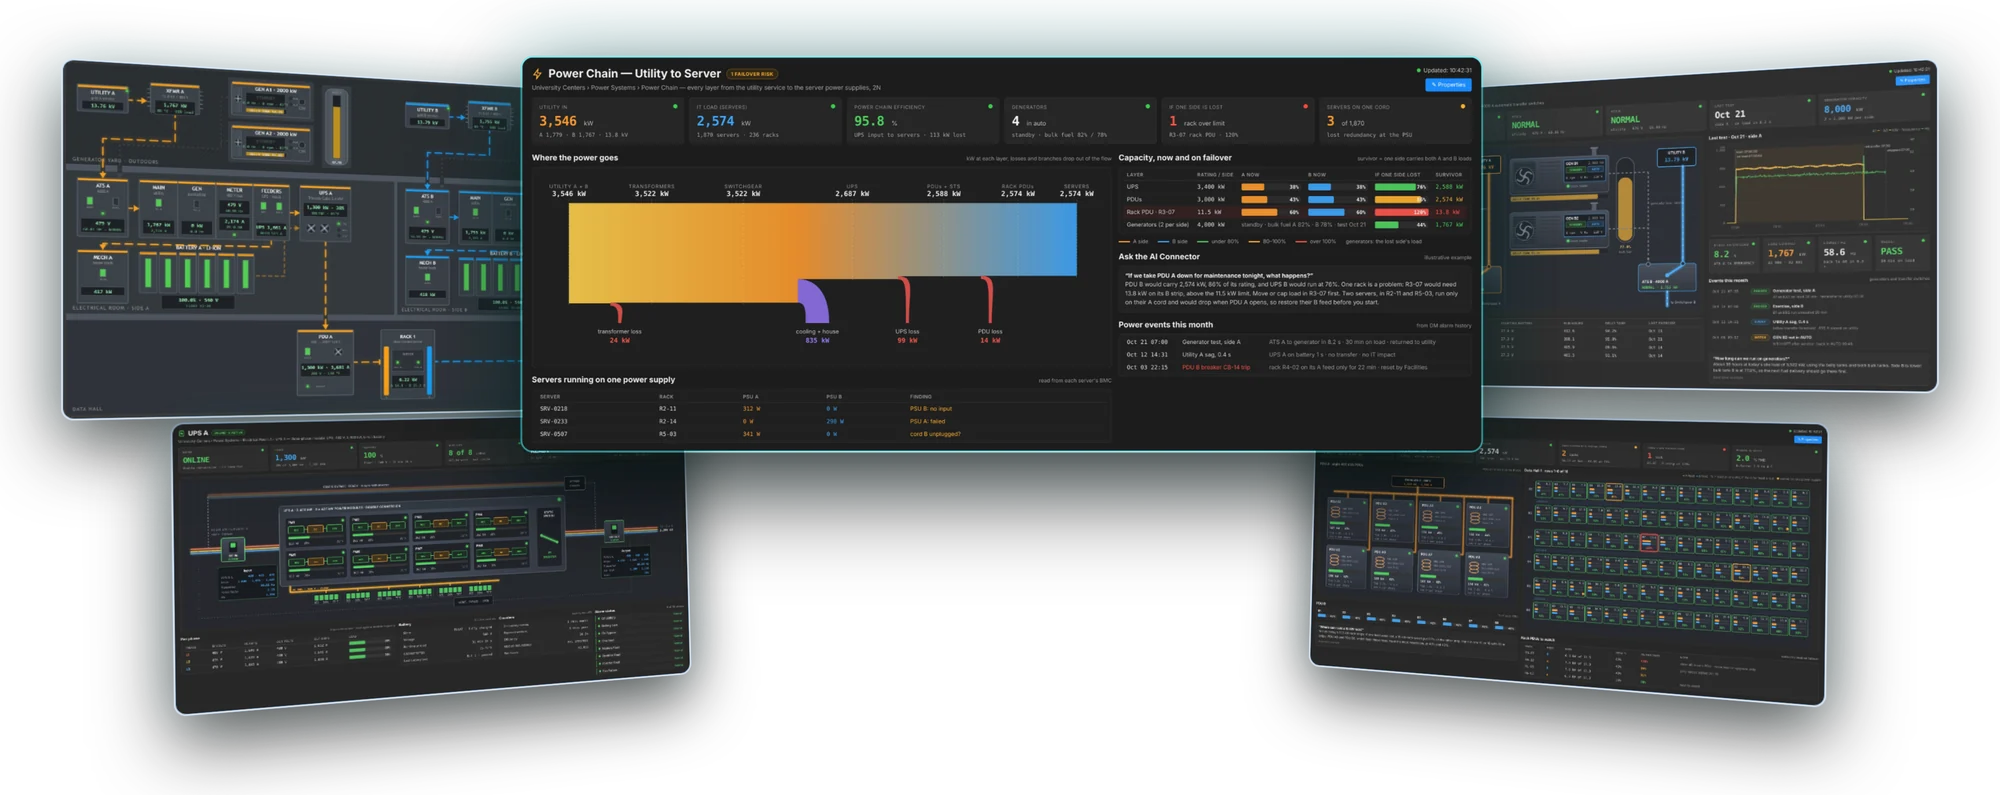This screenshot has height=795, width=2000.
Task: Click the 'ATS A' block in the diagram window
Action: pyautogui.click(x=103, y=207)
